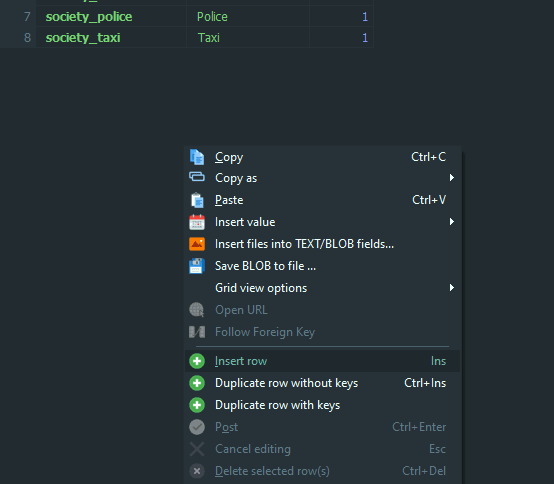This screenshot has height=484, width=554.
Task: Click the orange Insert files image icon
Action: point(197,244)
